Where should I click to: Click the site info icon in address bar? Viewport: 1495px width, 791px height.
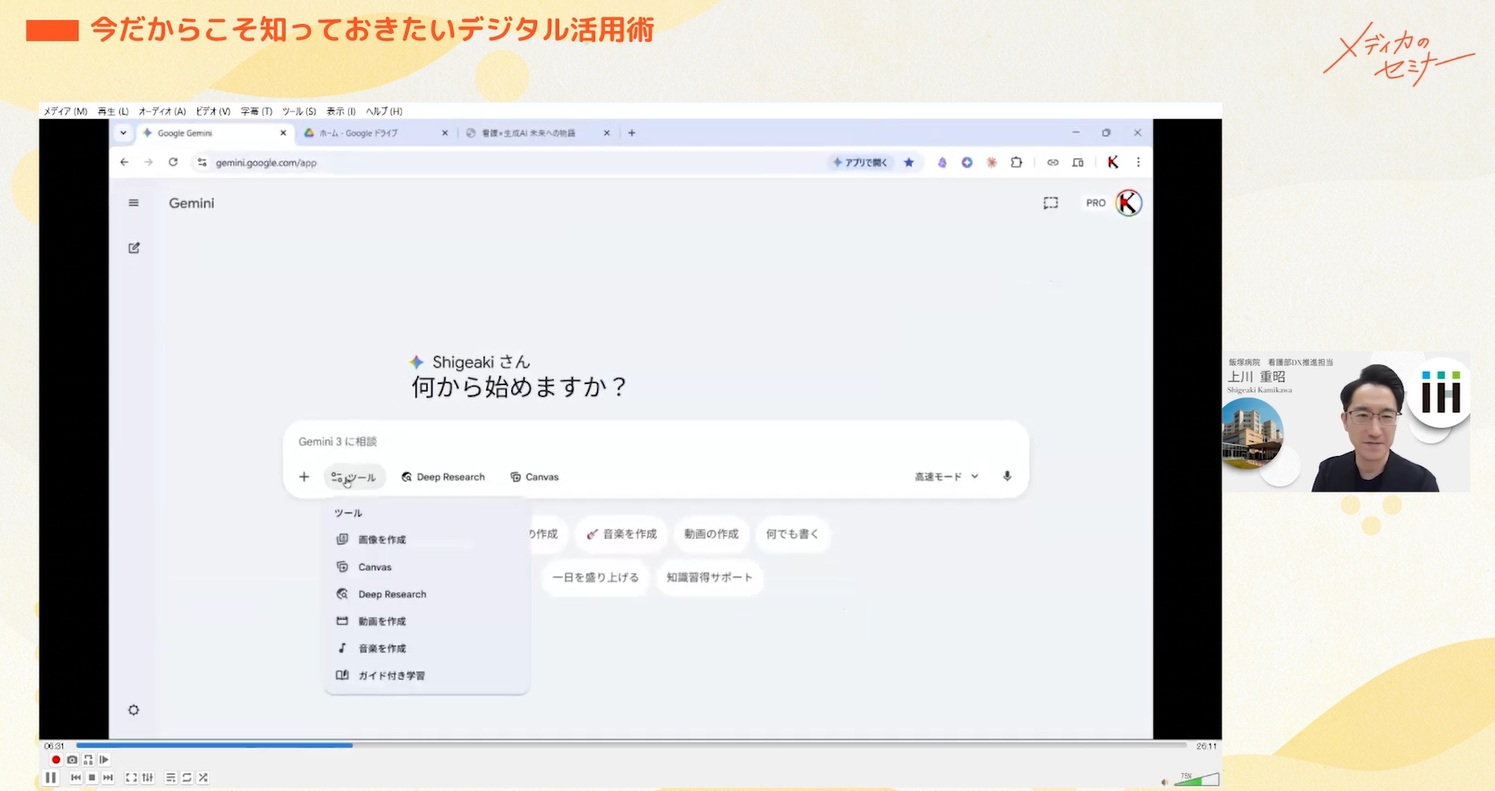[202, 162]
